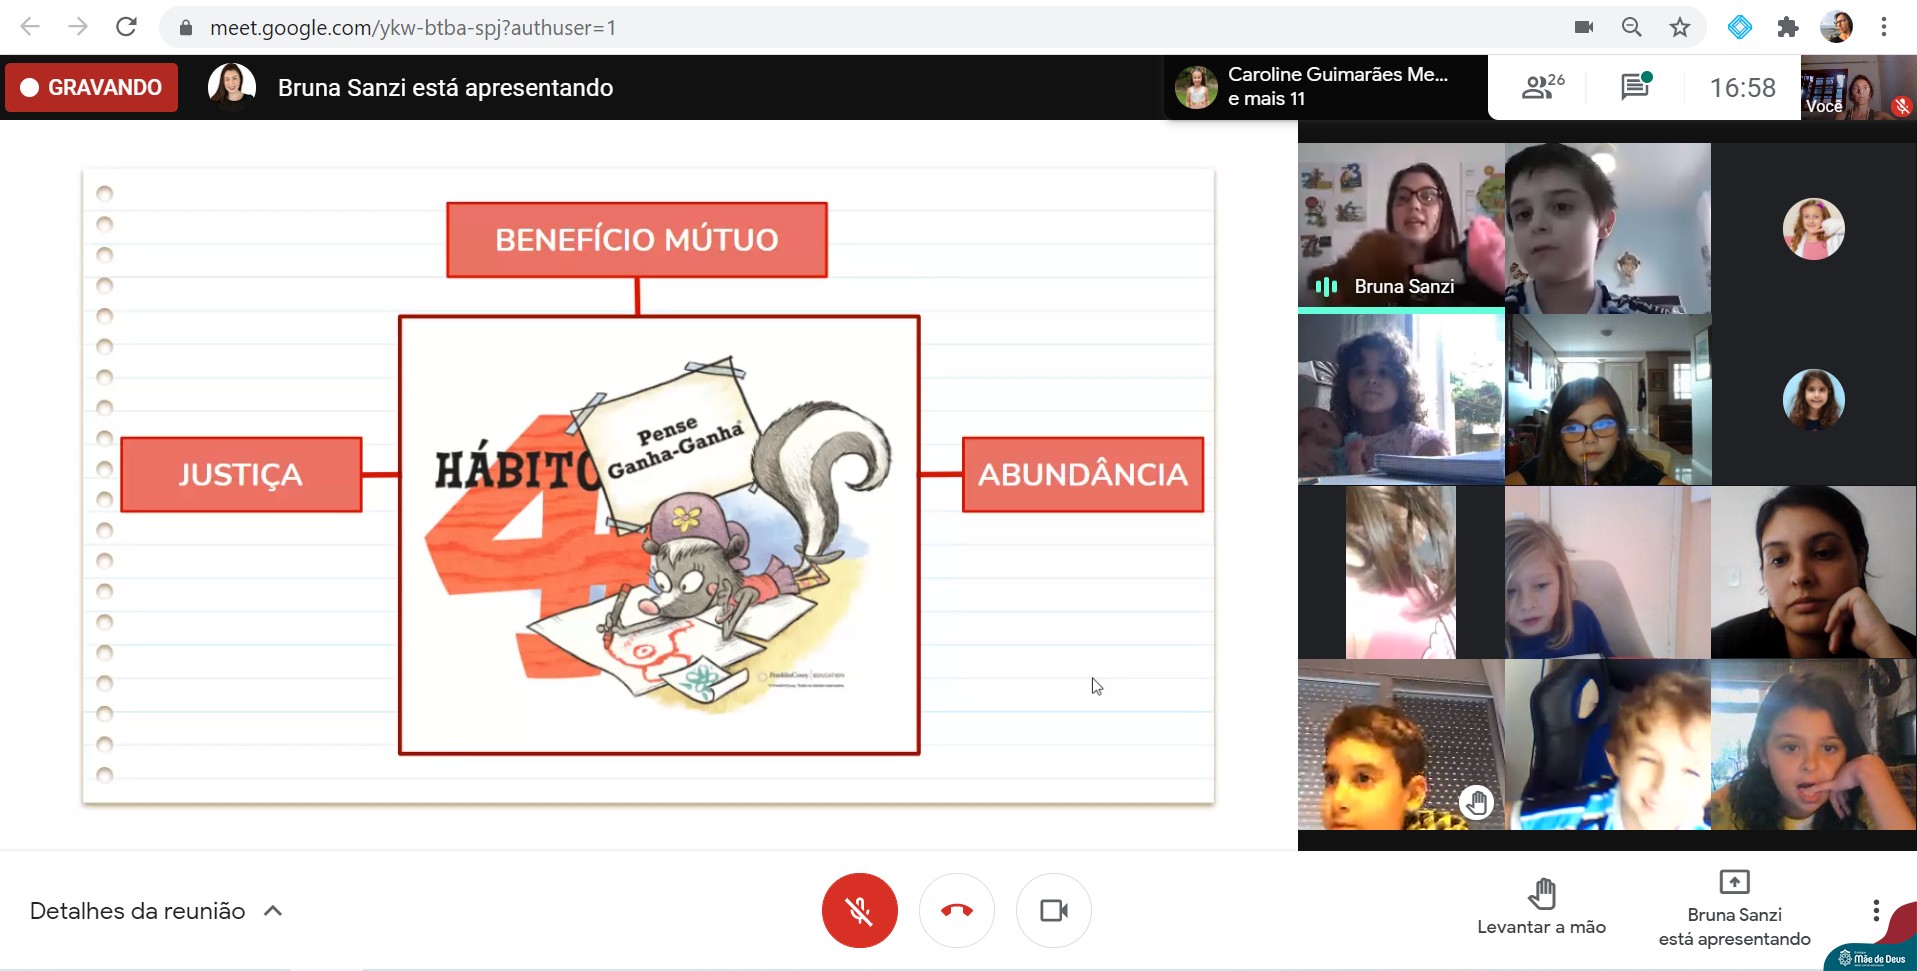Image resolution: width=1917 pixels, height=971 pixels.
Task: Click the address bar URL
Action: pyautogui.click(x=412, y=28)
